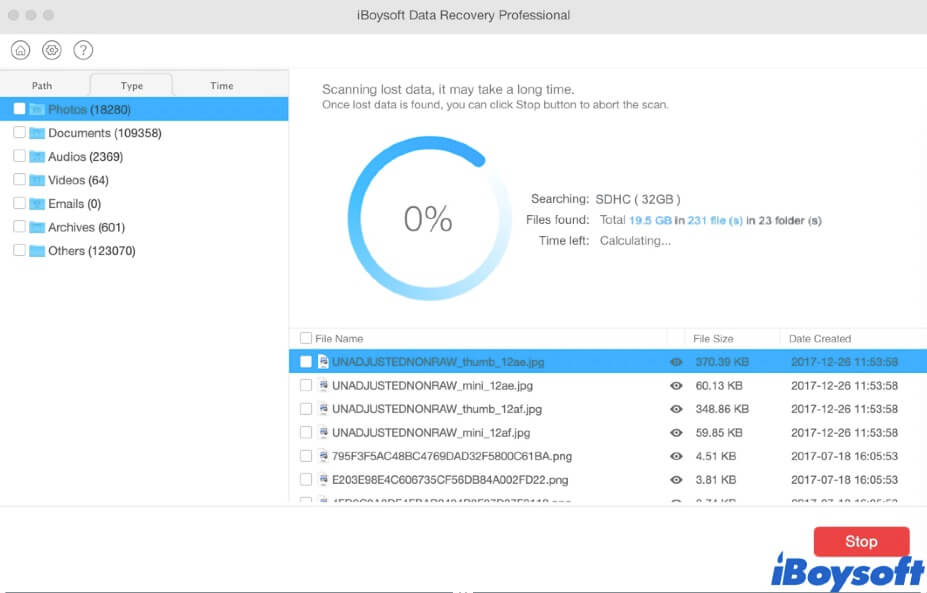Click the 60.13 KB file size cell
The image size is (927, 593).
click(719, 385)
